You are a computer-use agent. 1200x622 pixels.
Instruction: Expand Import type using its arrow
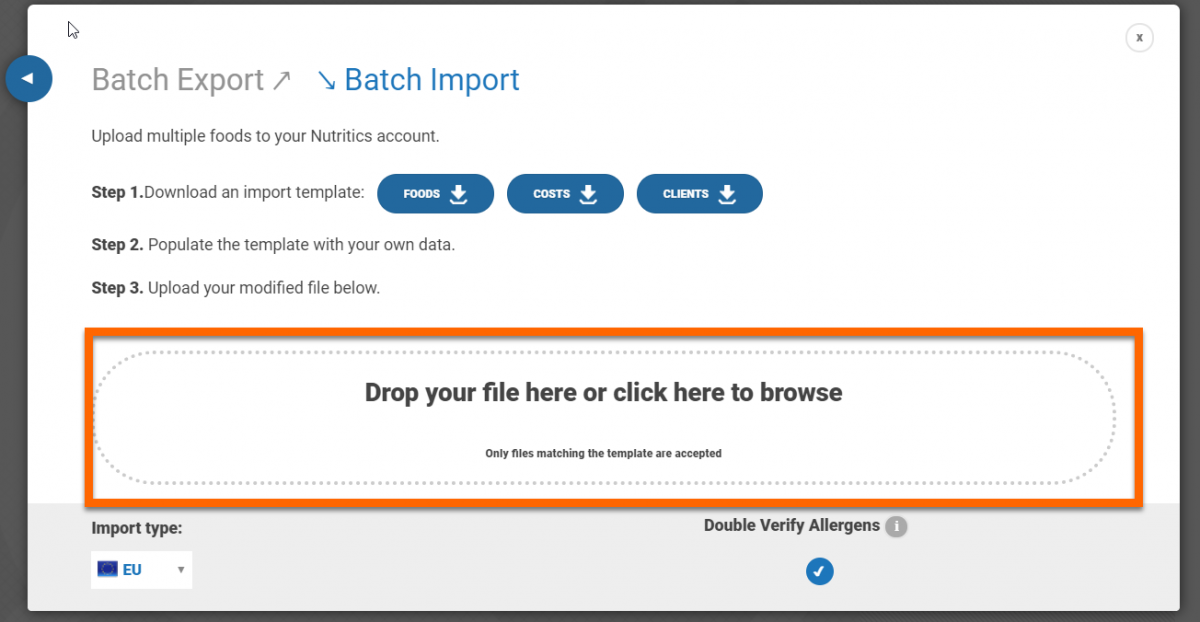pos(181,570)
